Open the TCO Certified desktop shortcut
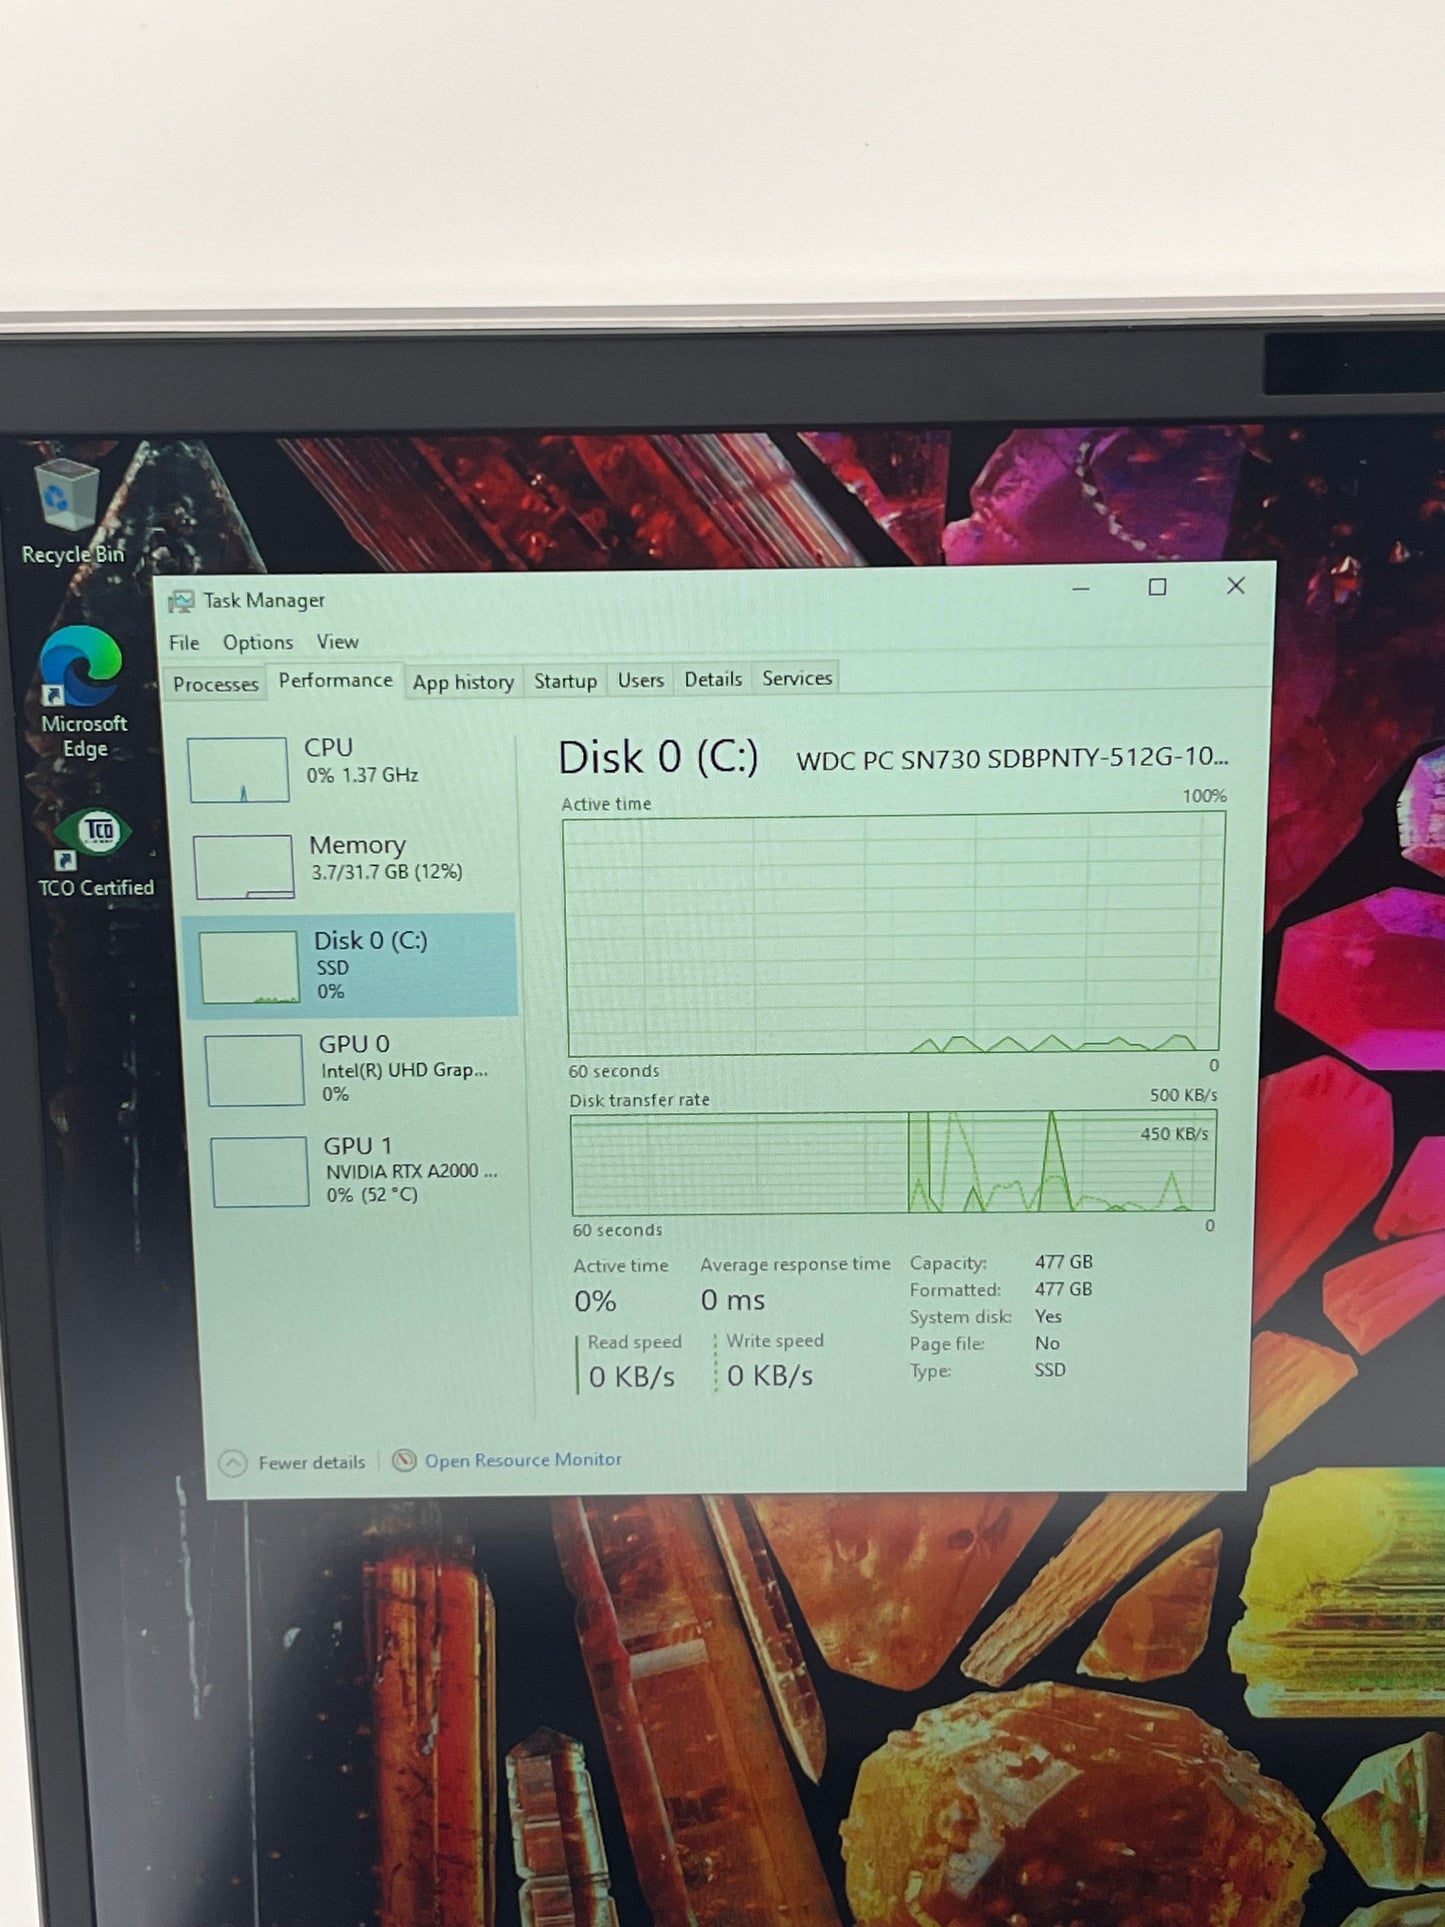The width and height of the screenshot is (1445, 1927). coord(94,853)
